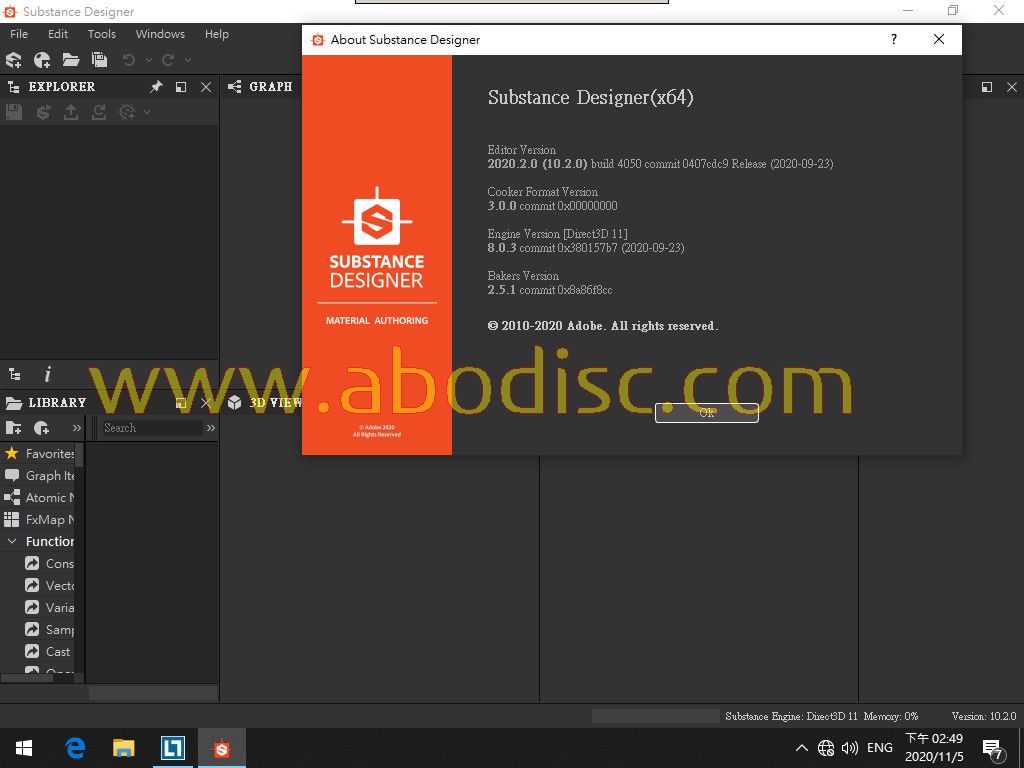Click the Save All toolbar icon
This screenshot has height=768, width=1024.
click(x=100, y=60)
